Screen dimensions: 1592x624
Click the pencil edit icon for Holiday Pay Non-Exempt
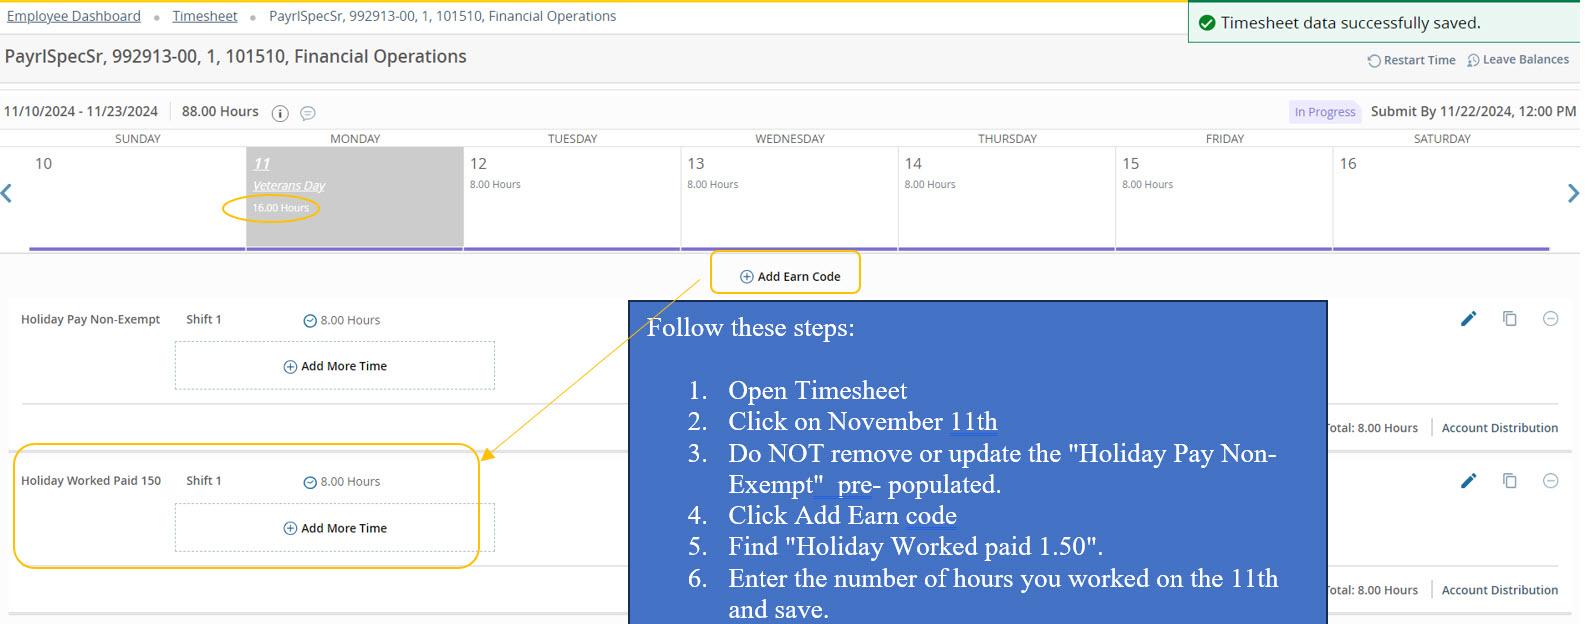[1468, 319]
